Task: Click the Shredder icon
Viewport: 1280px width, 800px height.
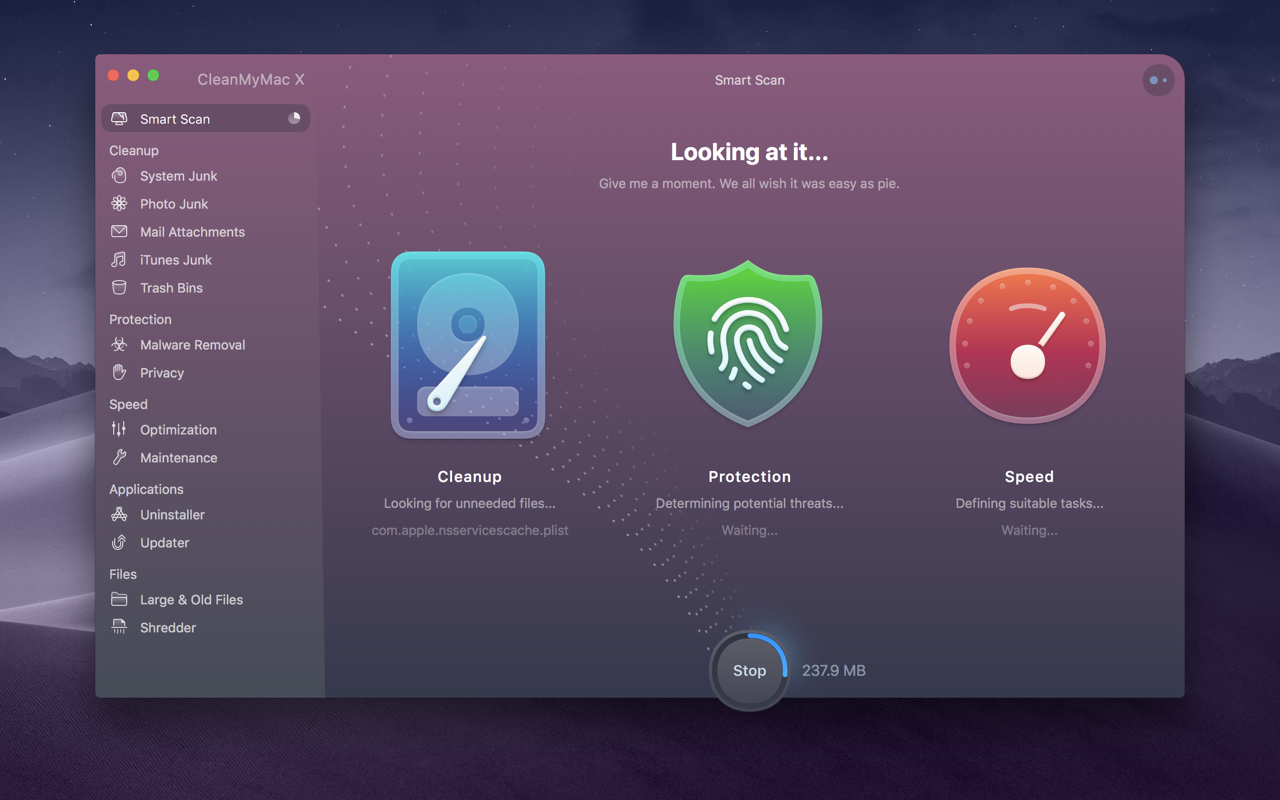Action: (x=119, y=627)
